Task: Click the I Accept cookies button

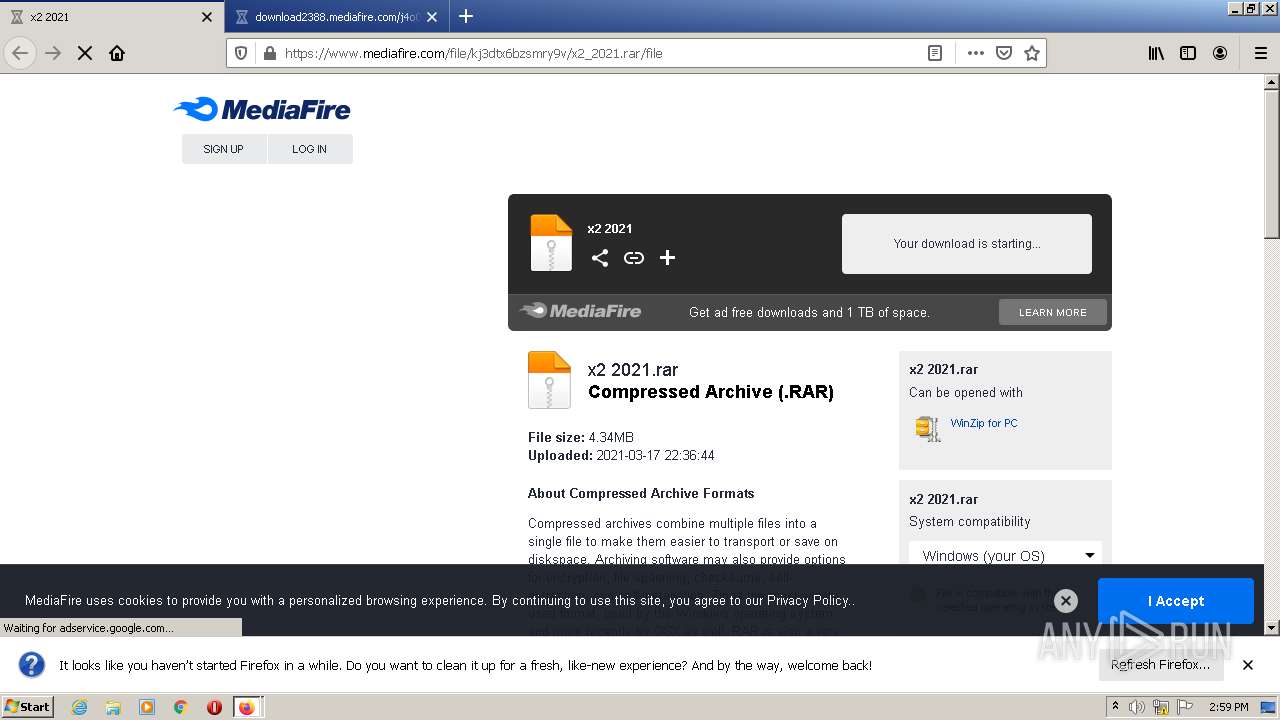Action: [x=1176, y=601]
